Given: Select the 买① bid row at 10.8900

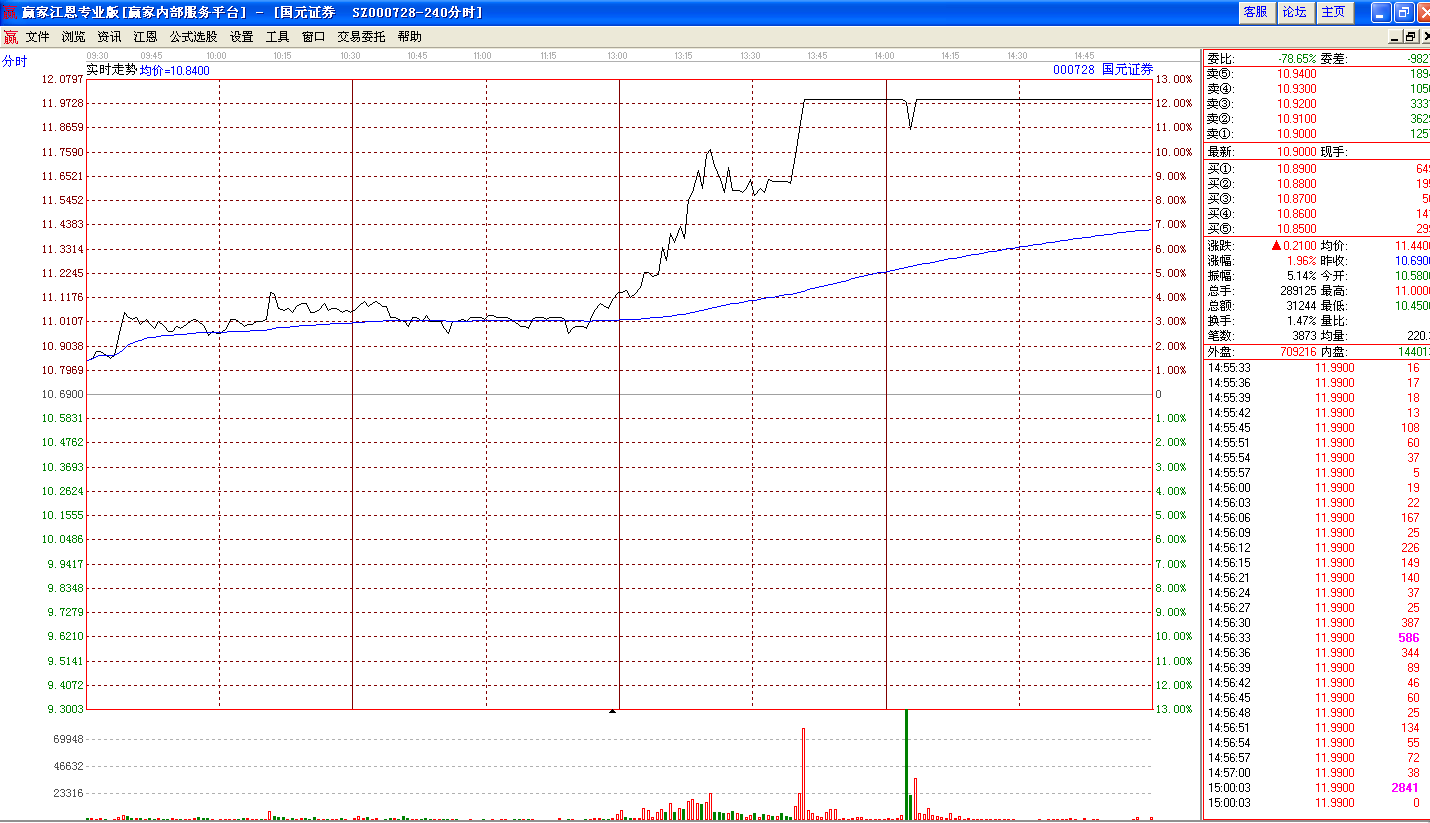Looking at the screenshot, I should (x=1316, y=169).
